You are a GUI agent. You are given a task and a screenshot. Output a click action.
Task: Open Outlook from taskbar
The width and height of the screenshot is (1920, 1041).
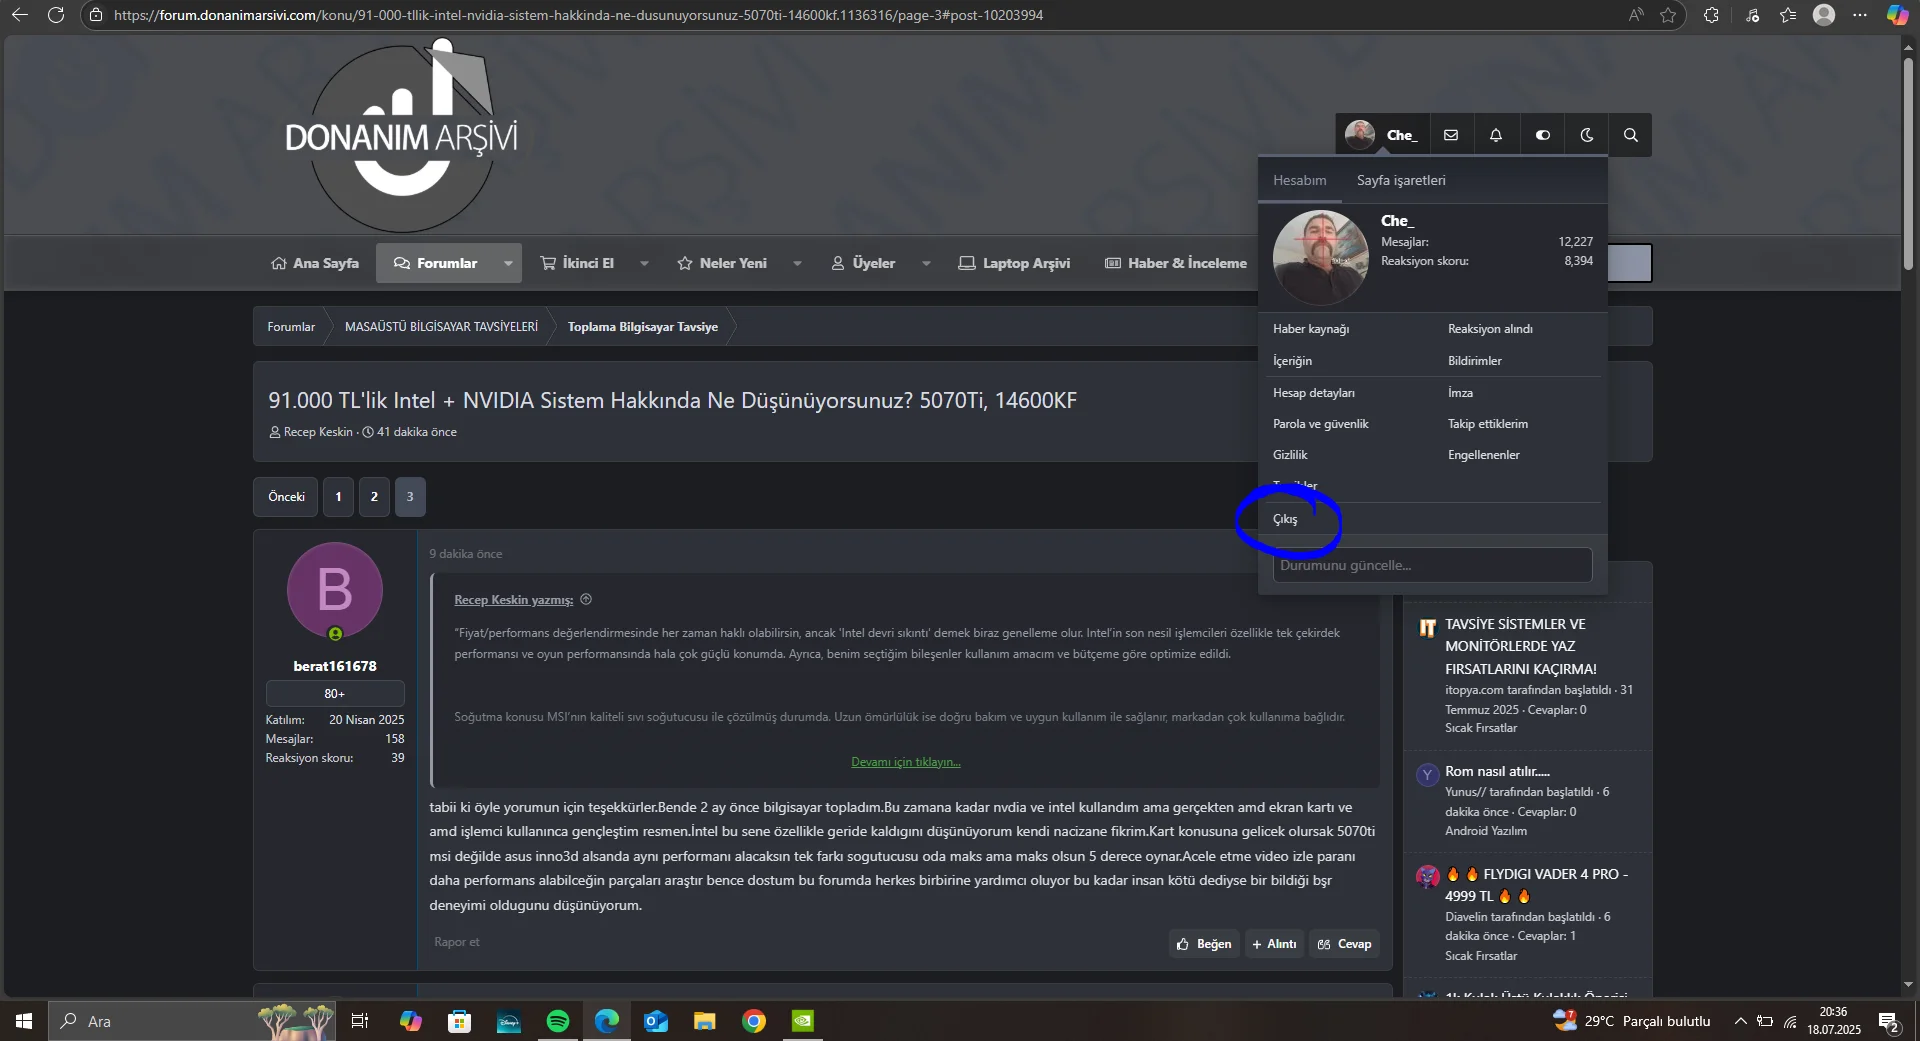(x=656, y=1021)
